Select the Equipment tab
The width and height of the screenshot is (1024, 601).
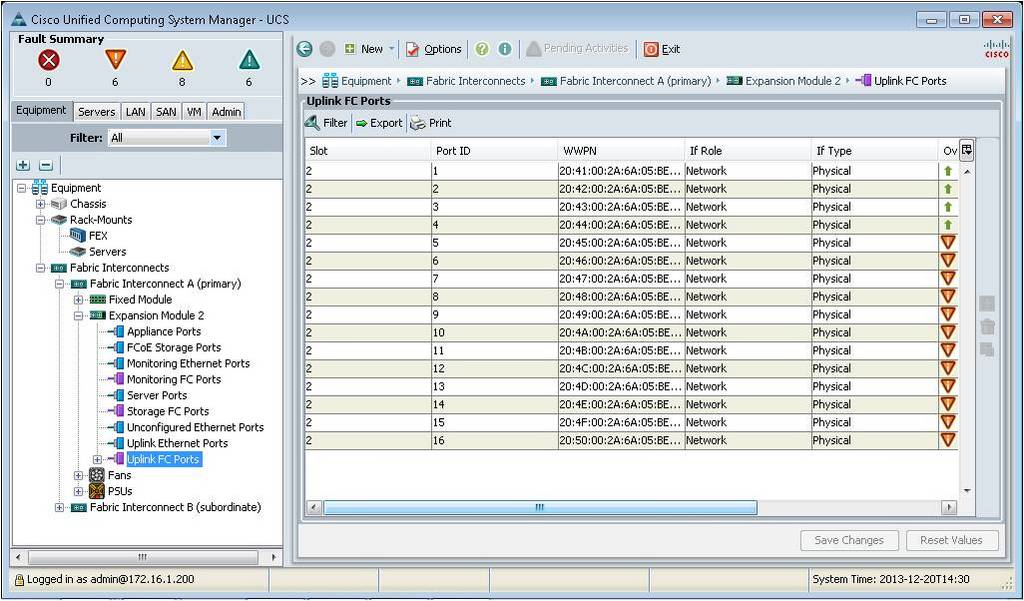41,110
